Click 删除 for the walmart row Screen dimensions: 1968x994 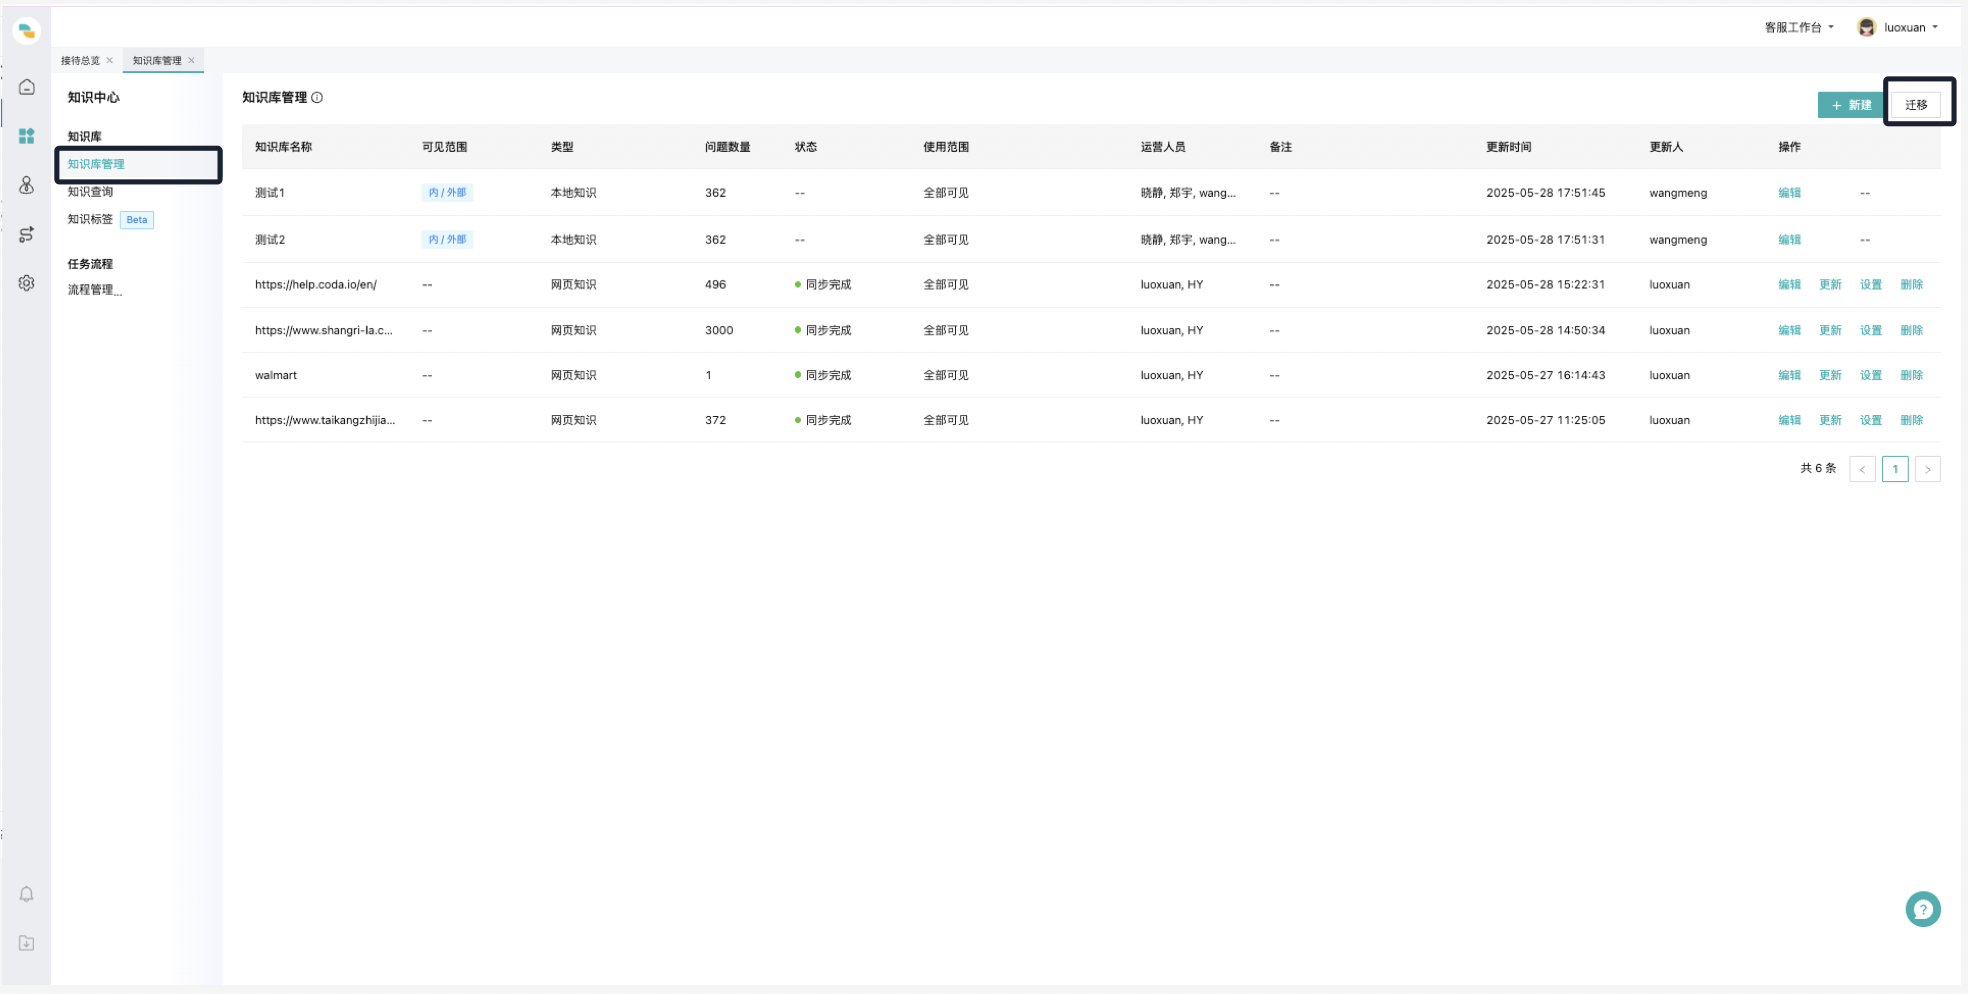coord(1911,375)
